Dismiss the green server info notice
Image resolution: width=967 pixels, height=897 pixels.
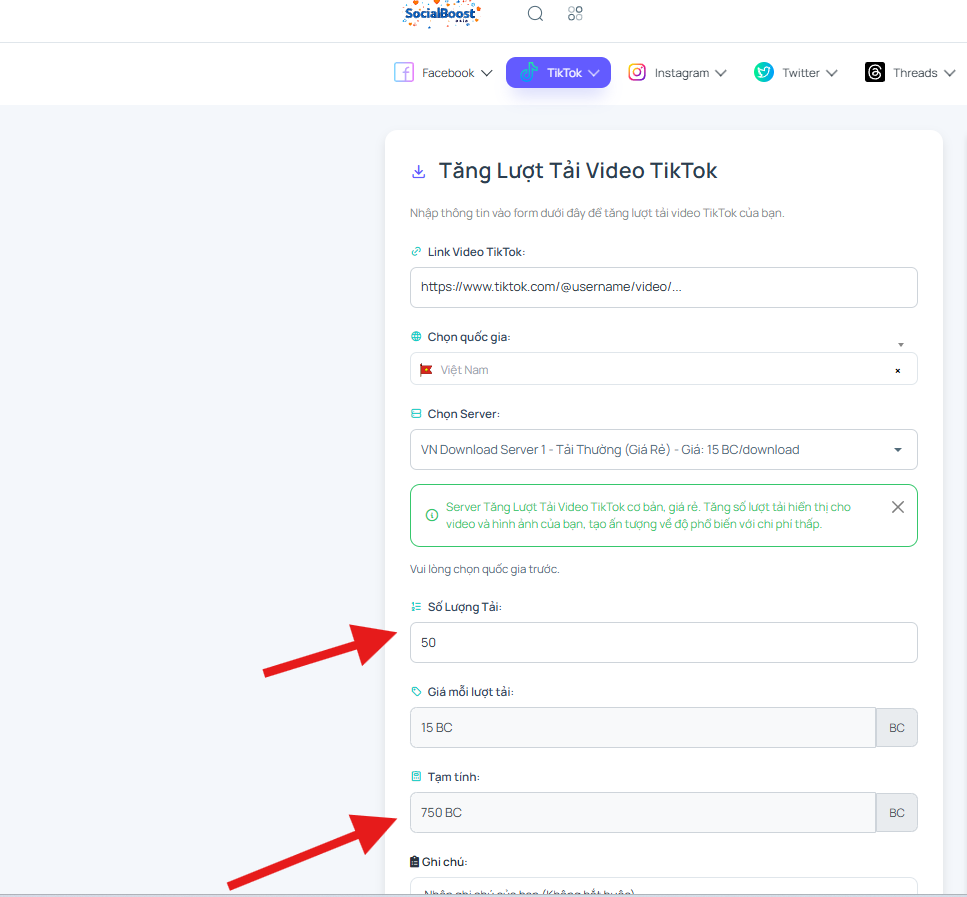click(x=898, y=507)
